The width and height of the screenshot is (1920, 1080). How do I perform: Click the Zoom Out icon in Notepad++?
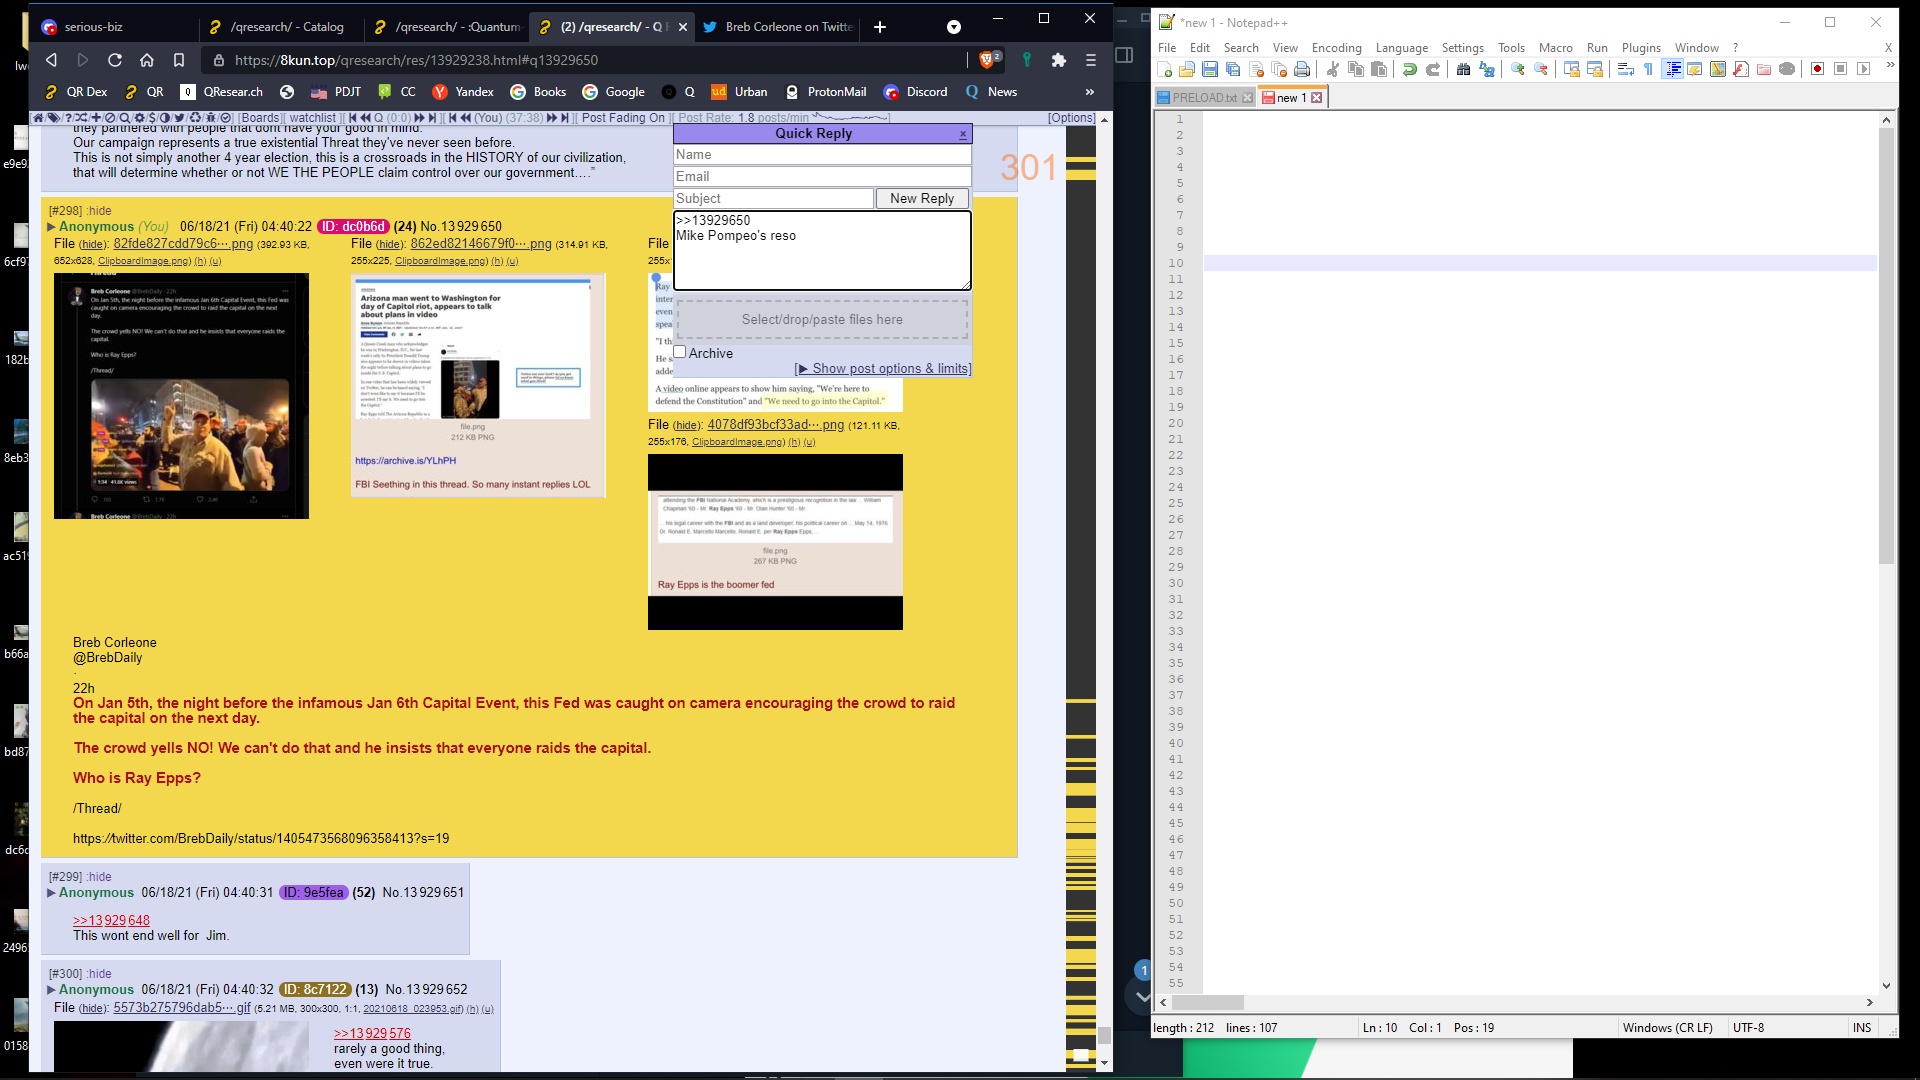(x=1541, y=69)
